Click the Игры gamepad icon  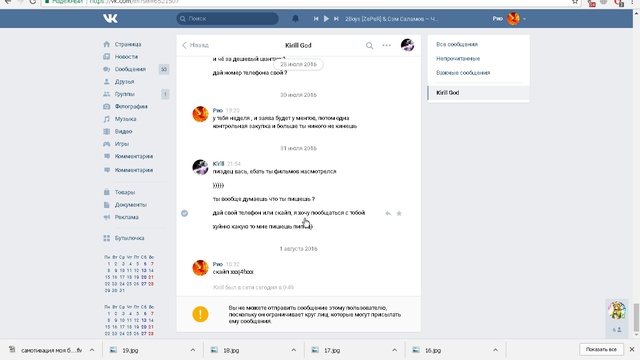(x=107, y=144)
